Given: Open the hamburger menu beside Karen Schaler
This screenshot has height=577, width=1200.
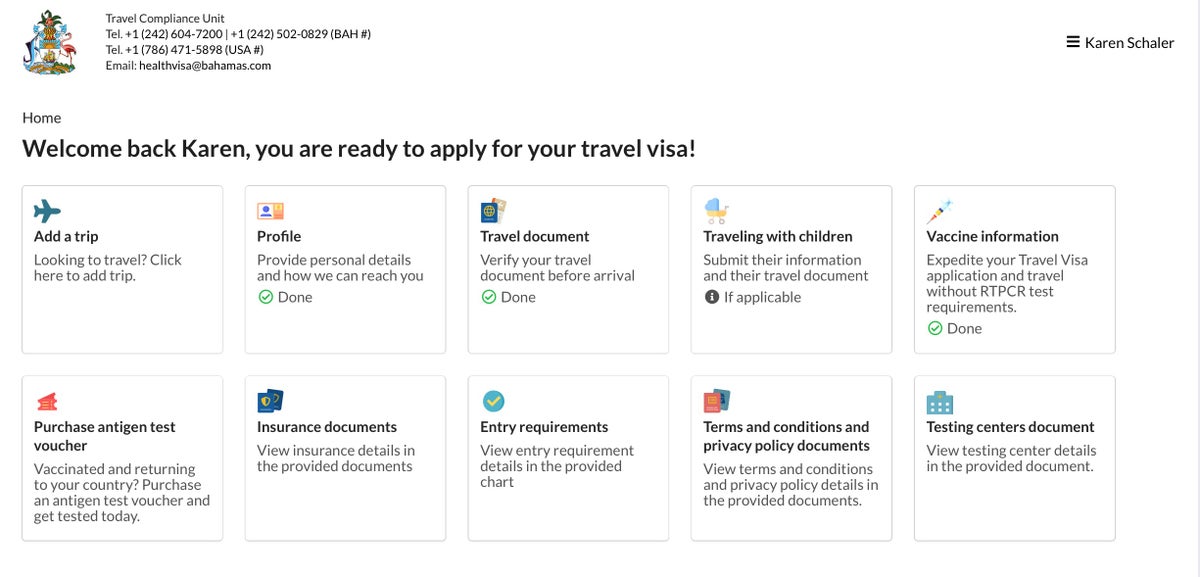Looking at the screenshot, I should (x=1073, y=43).
